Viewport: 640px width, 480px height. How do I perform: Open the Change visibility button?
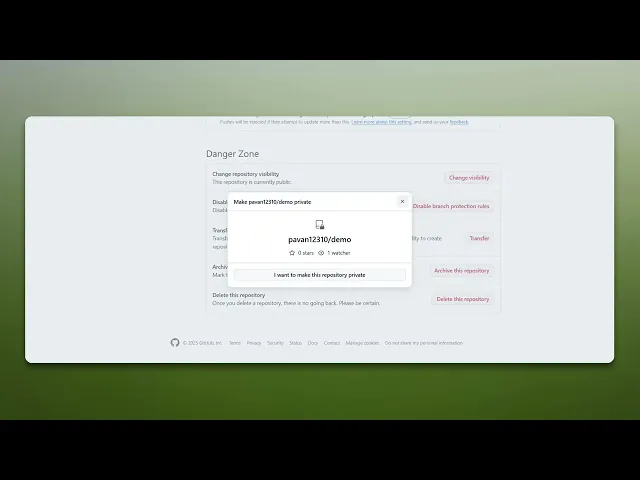469,178
